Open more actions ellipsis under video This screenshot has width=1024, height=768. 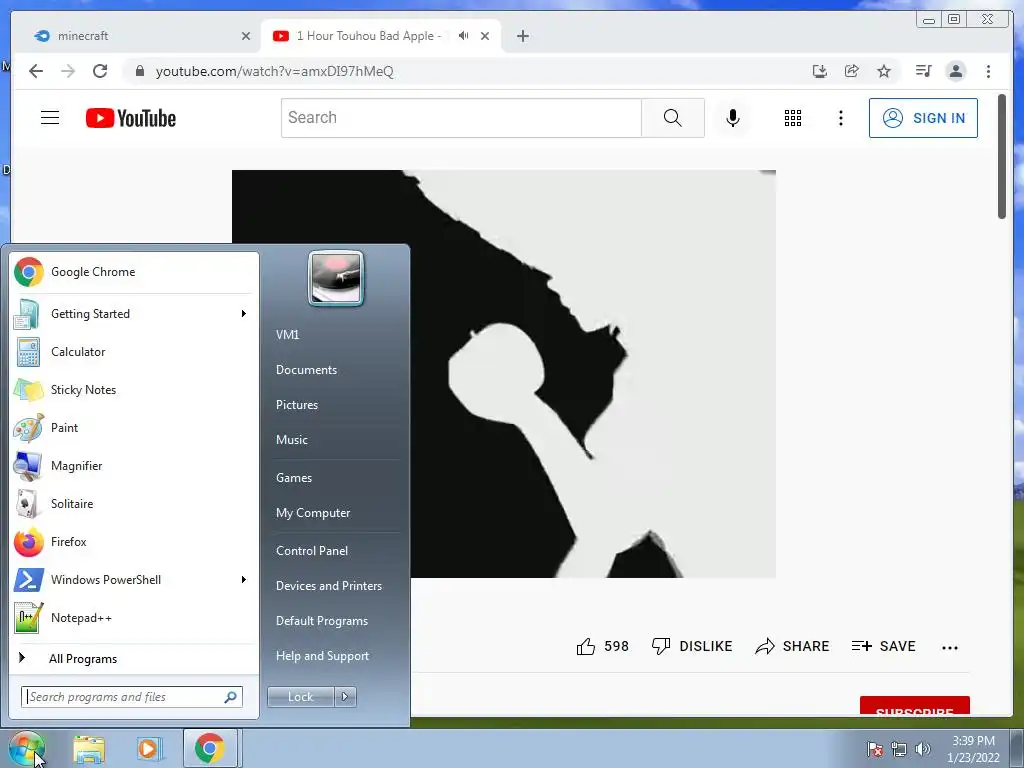point(950,648)
